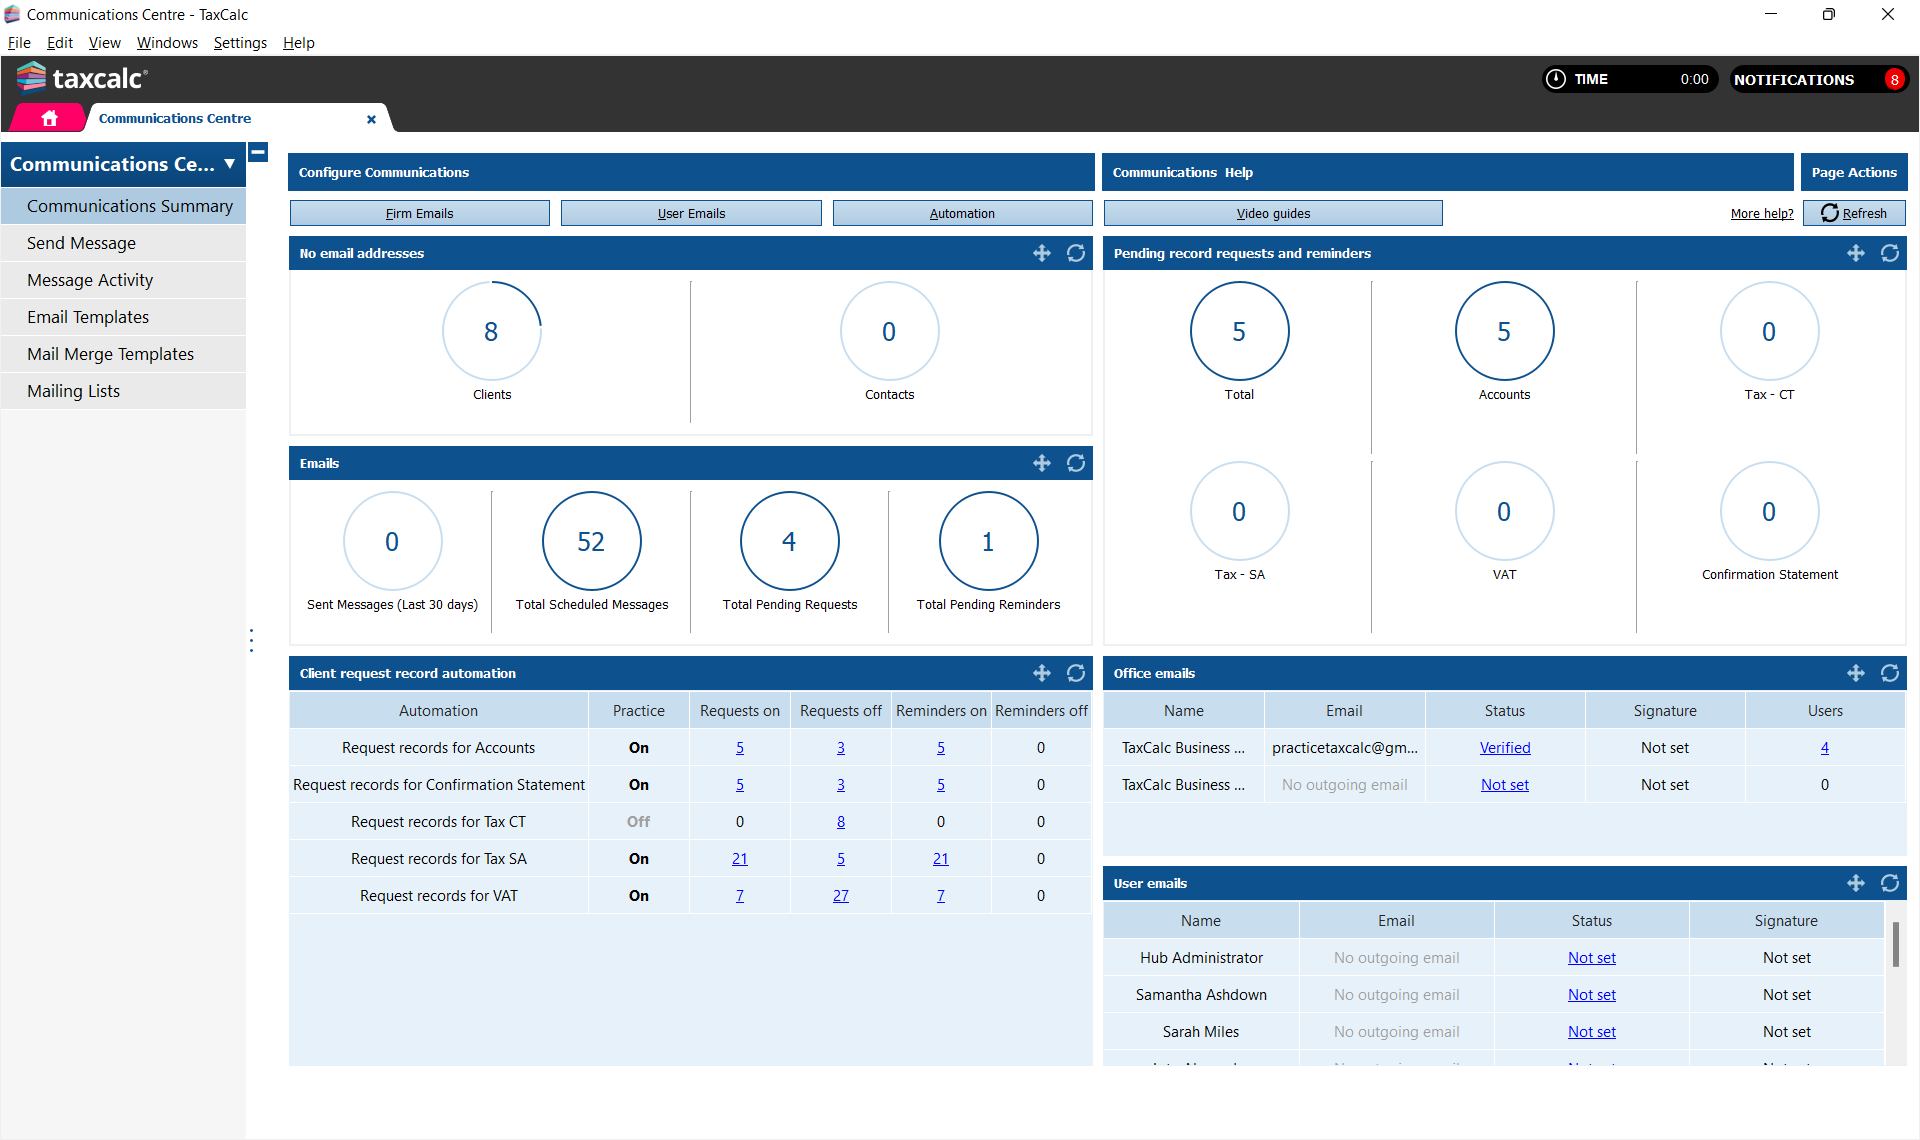Toggle Practice On for Request records for VAT
Screen dimensions: 1920x1140
638,896
